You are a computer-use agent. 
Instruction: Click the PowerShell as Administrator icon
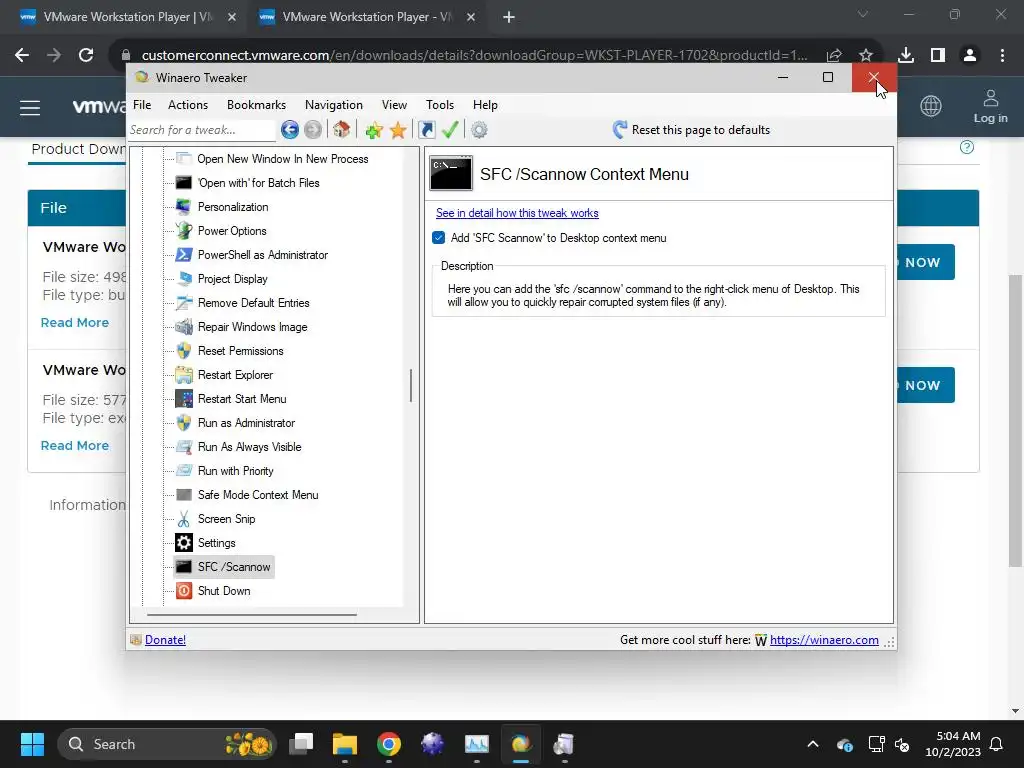[x=184, y=255]
